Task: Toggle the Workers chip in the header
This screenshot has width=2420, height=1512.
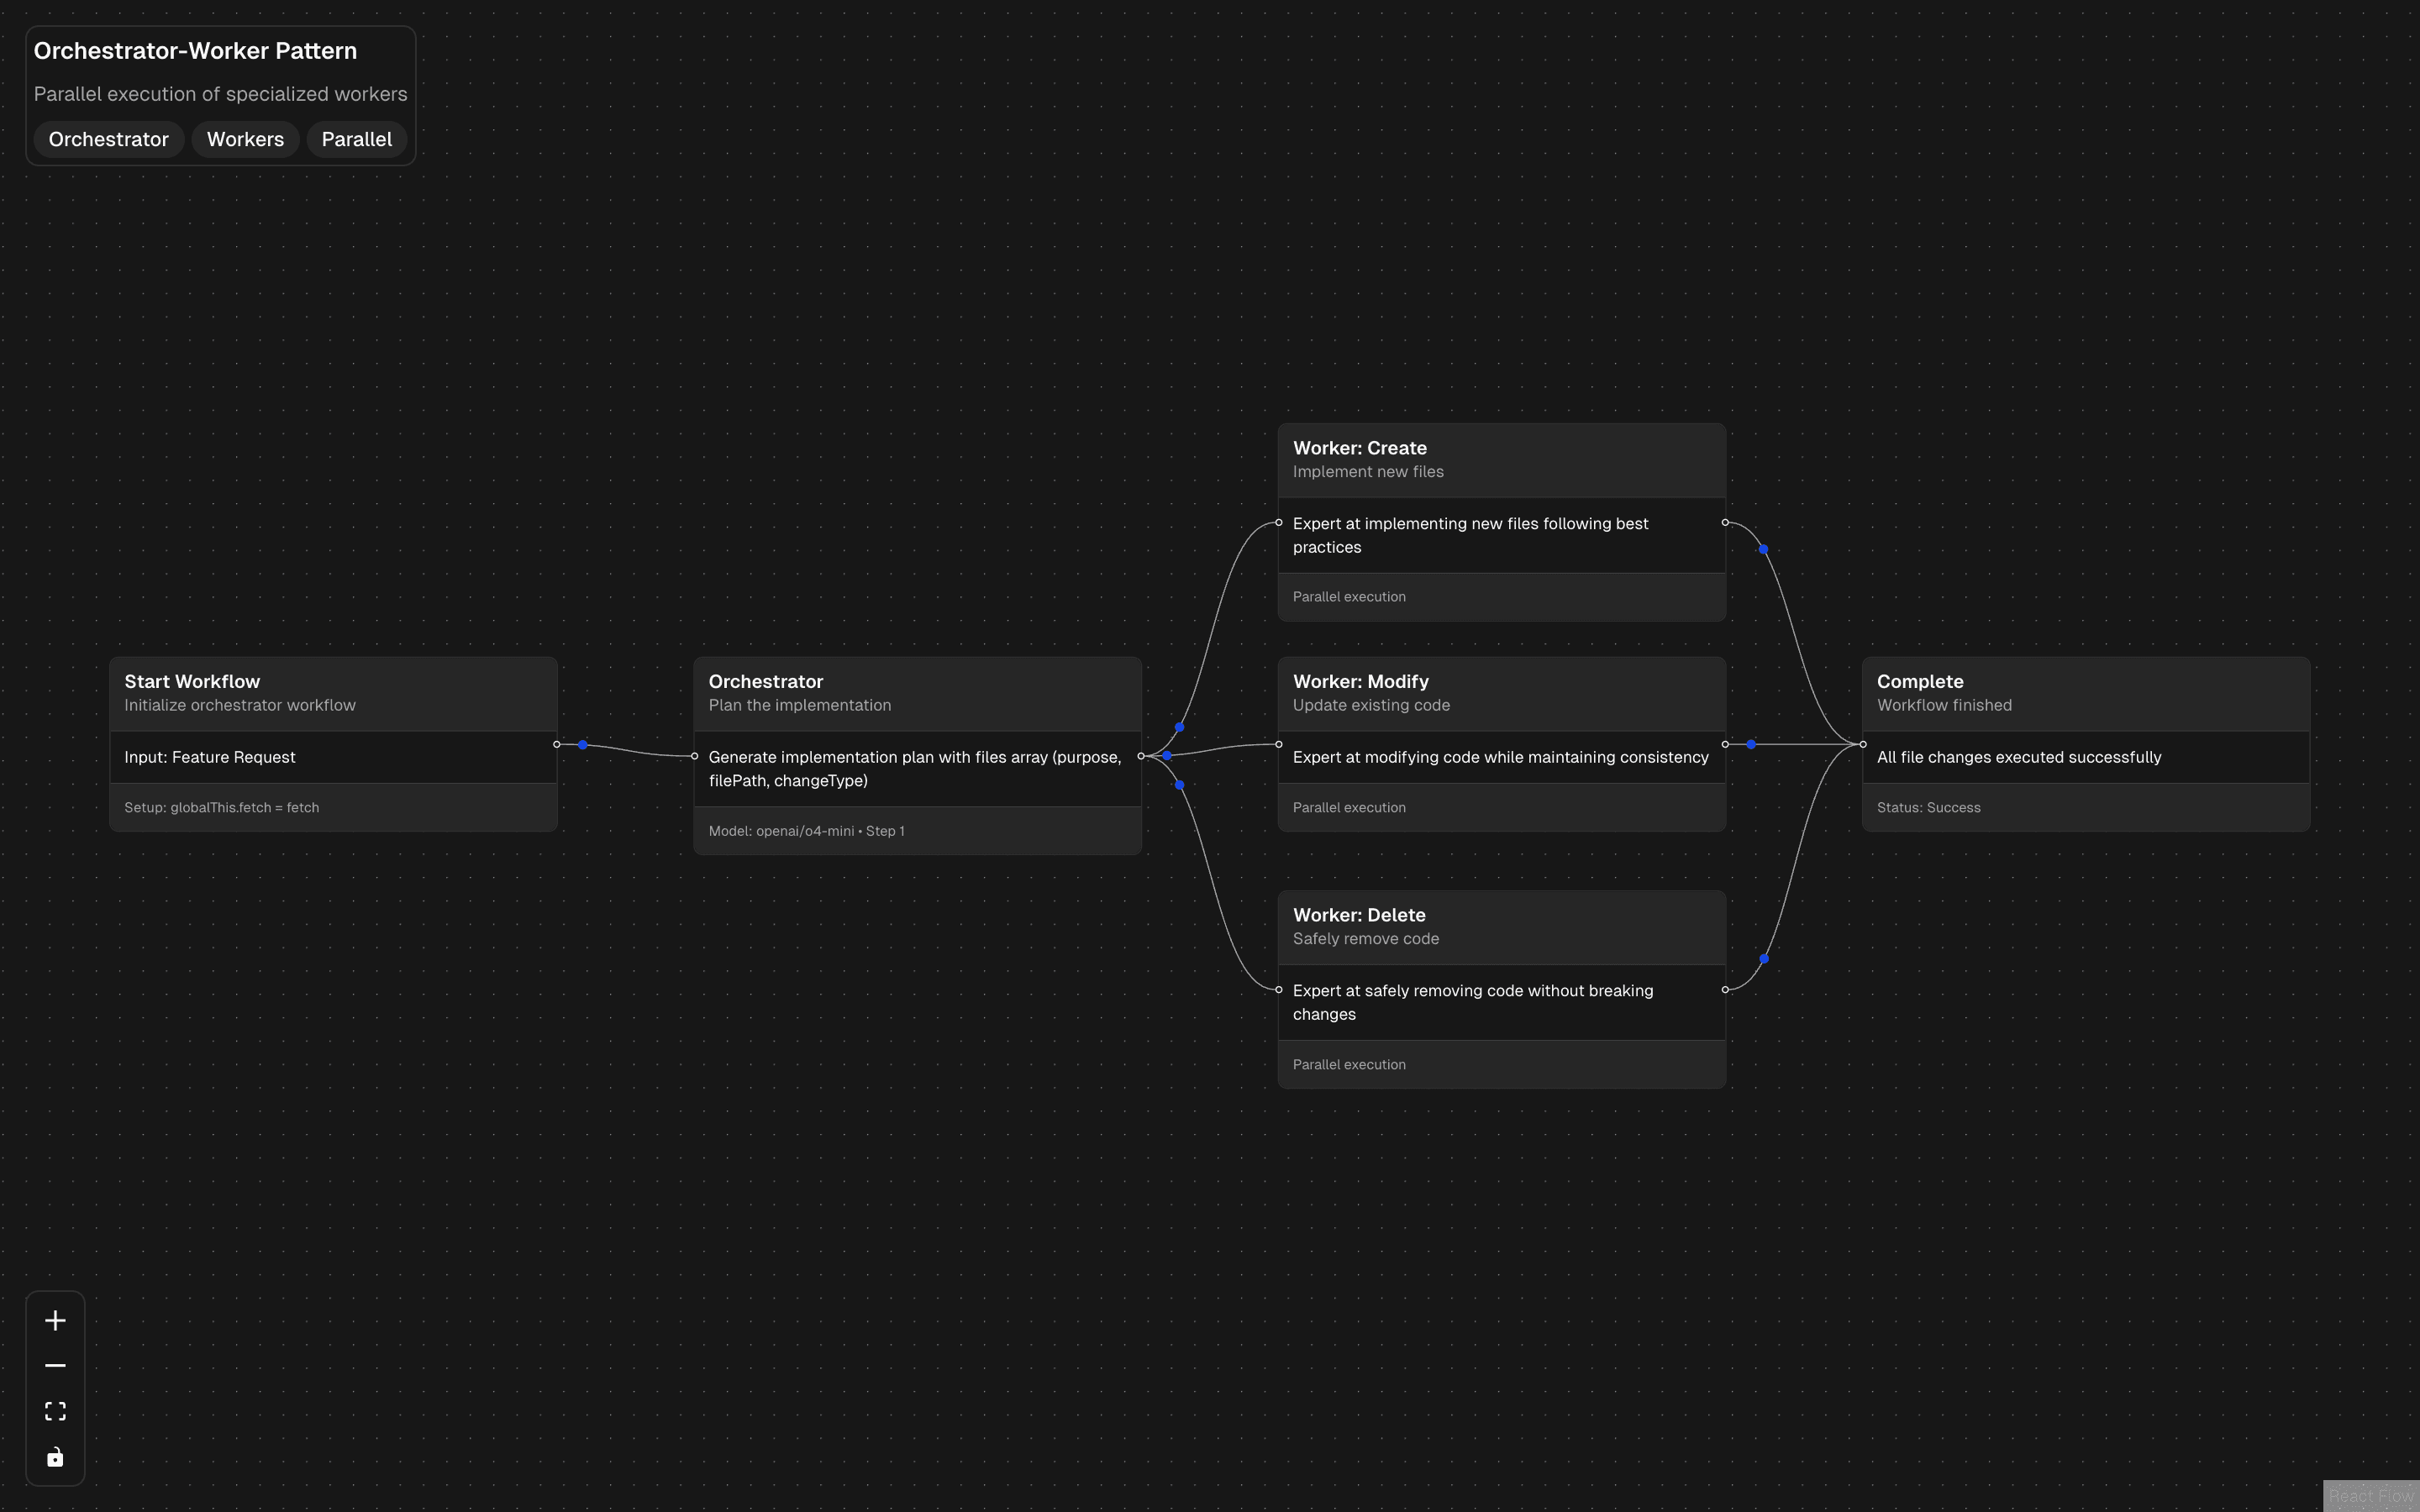Action: [x=245, y=139]
